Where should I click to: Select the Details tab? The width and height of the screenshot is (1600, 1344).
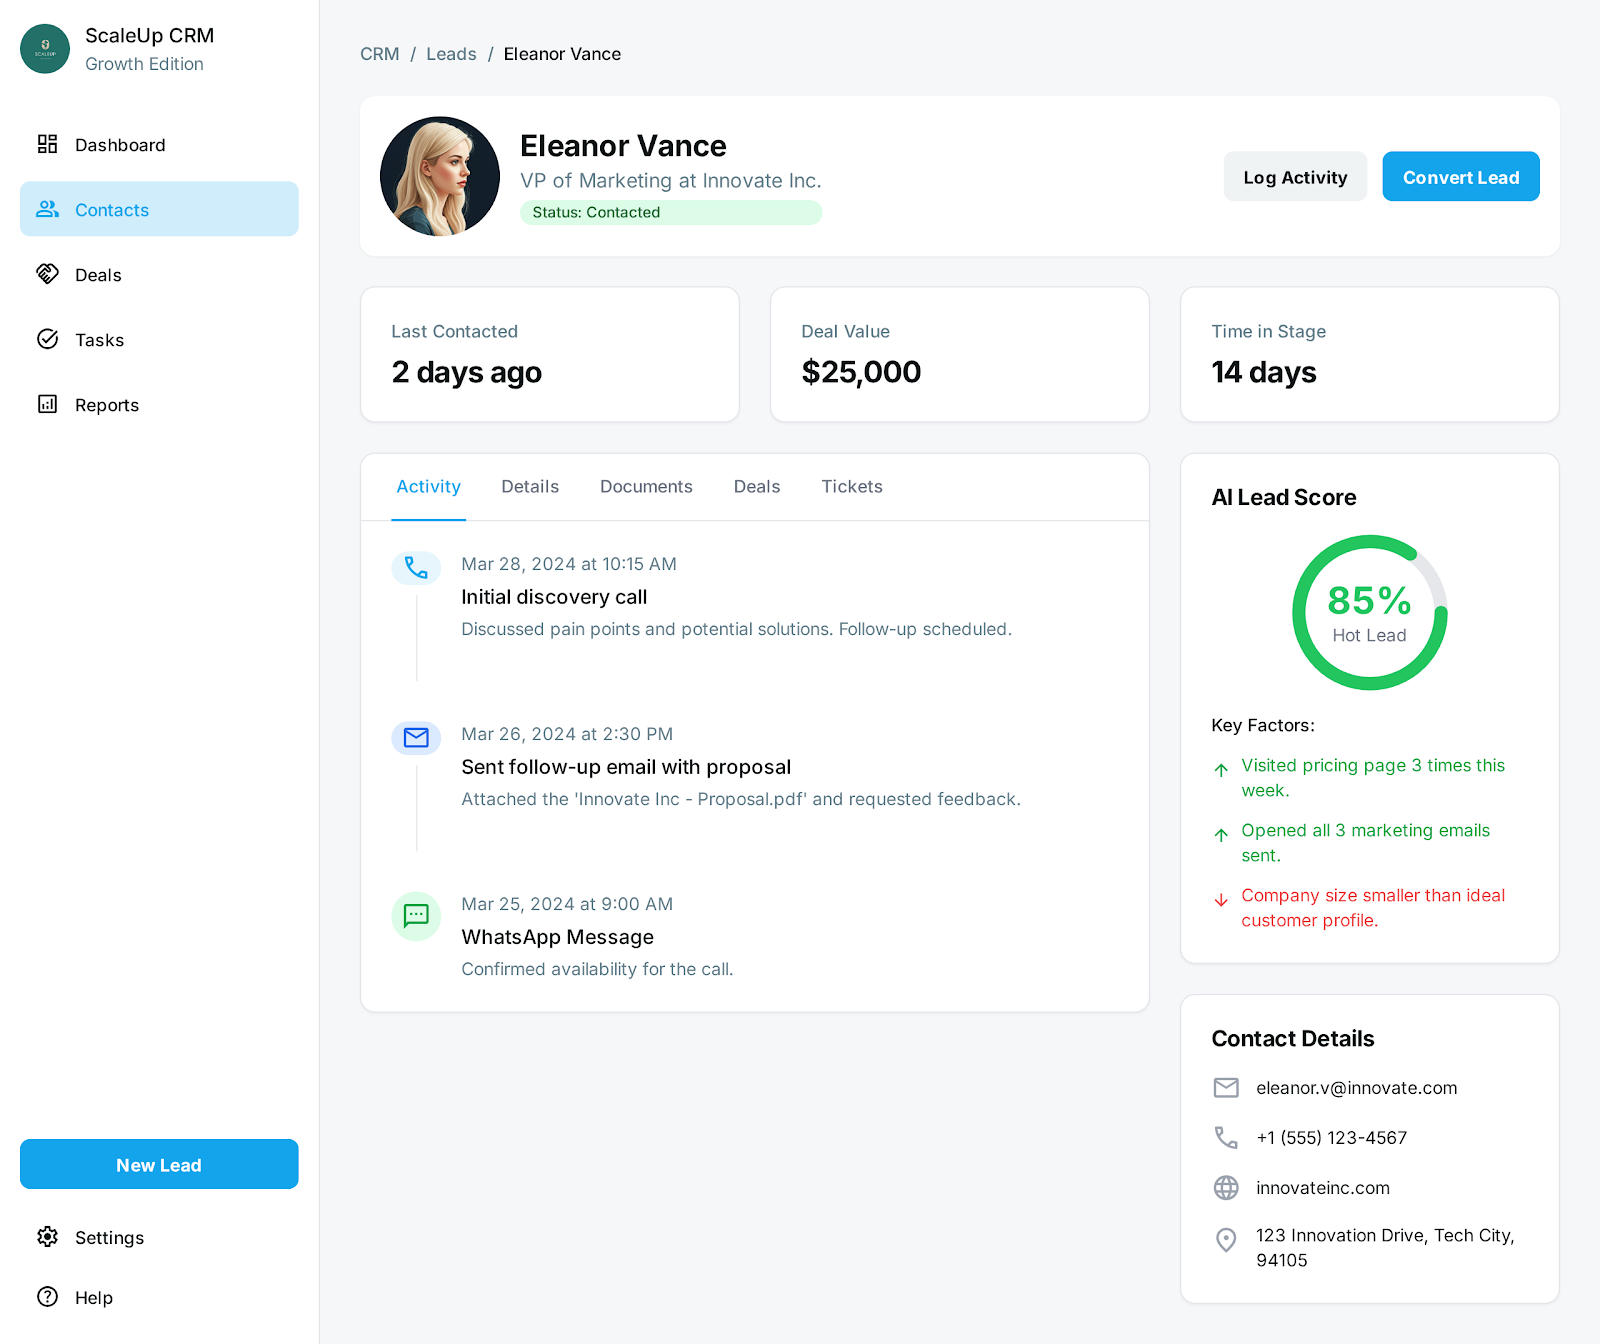(530, 487)
